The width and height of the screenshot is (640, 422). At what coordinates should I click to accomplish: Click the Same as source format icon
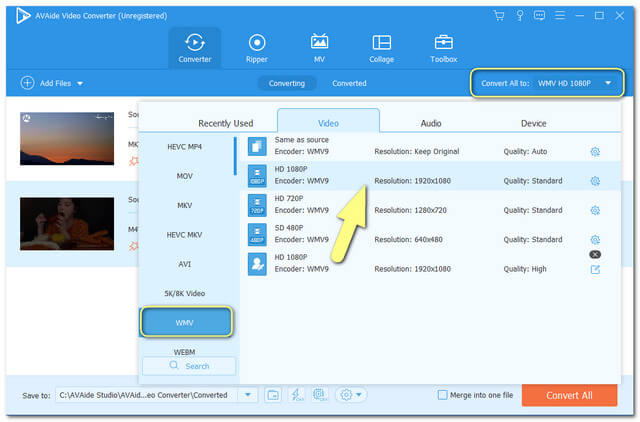[x=257, y=147]
